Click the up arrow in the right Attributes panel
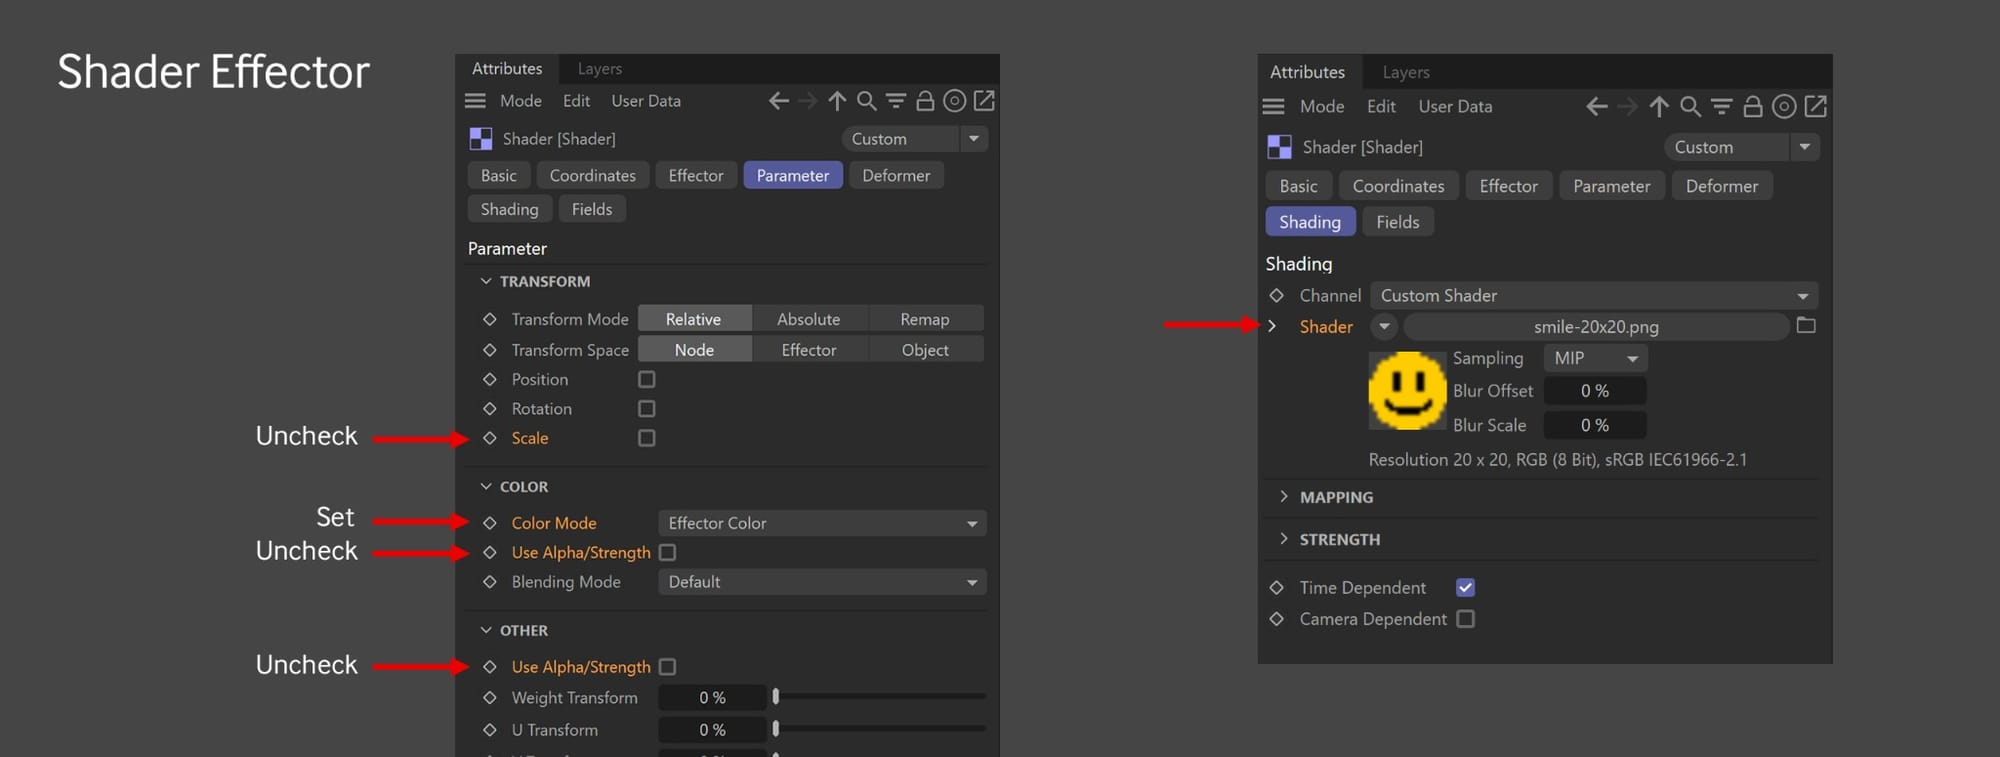Image resolution: width=2000 pixels, height=757 pixels. pyautogui.click(x=1659, y=106)
